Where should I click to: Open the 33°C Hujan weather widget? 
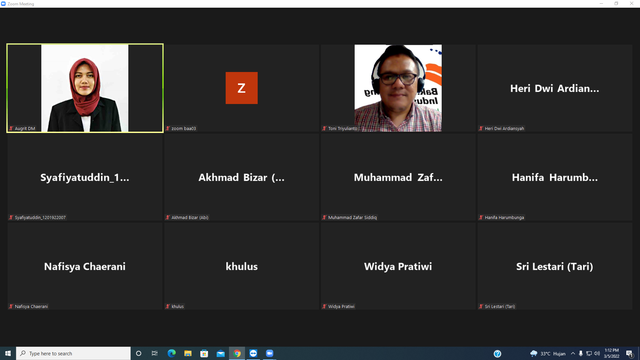(x=548, y=353)
